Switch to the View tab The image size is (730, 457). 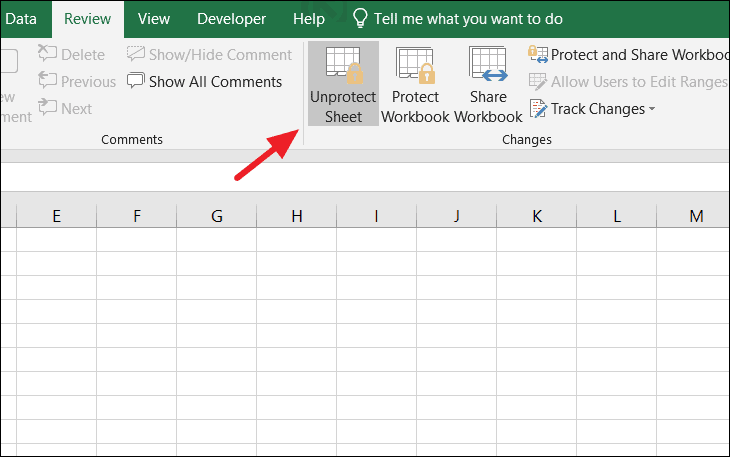coord(153,19)
